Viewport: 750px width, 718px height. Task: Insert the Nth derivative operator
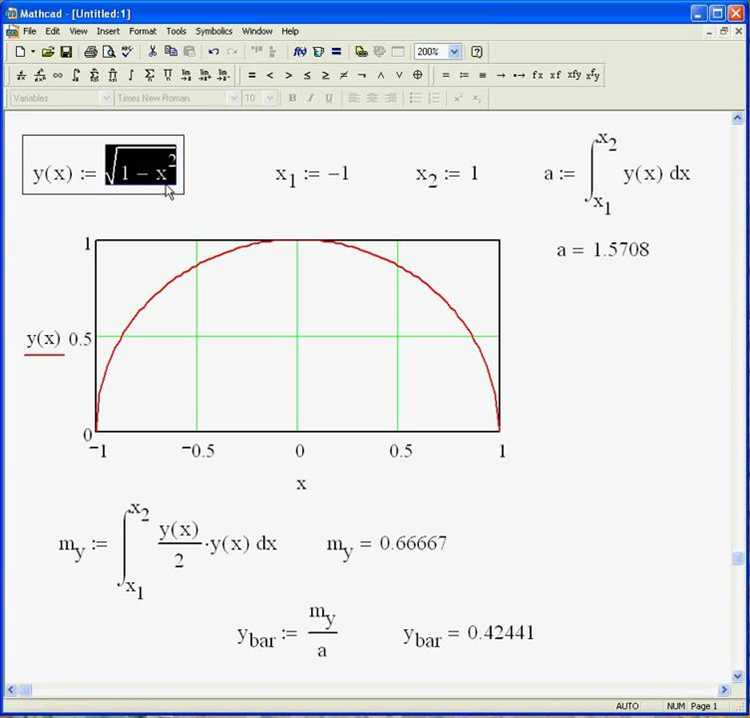[x=40, y=75]
